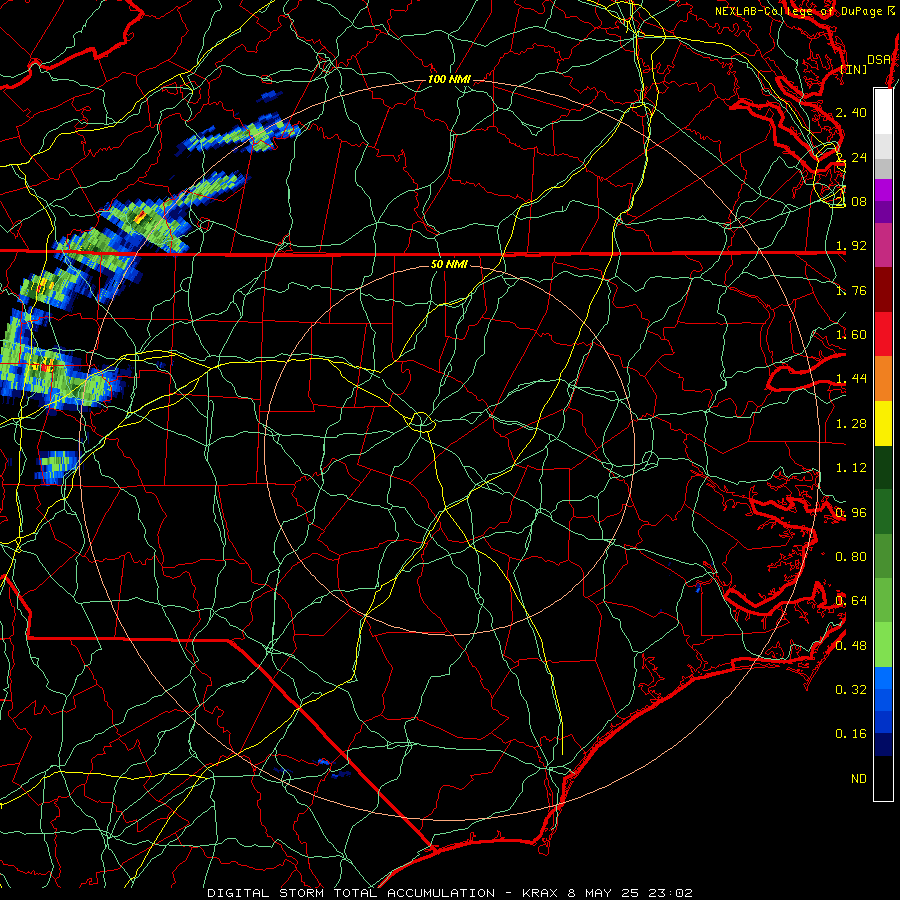
Task: Click the orange swatch in the color scale
Action: tap(883, 379)
